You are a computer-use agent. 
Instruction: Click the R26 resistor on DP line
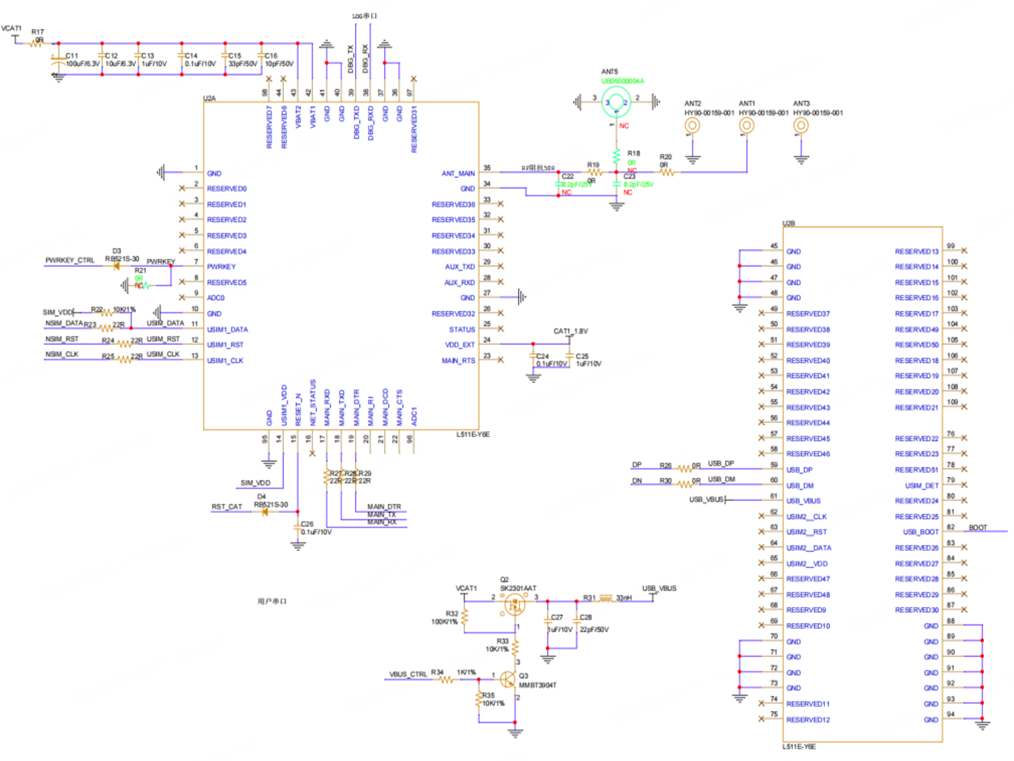[x=685, y=469]
